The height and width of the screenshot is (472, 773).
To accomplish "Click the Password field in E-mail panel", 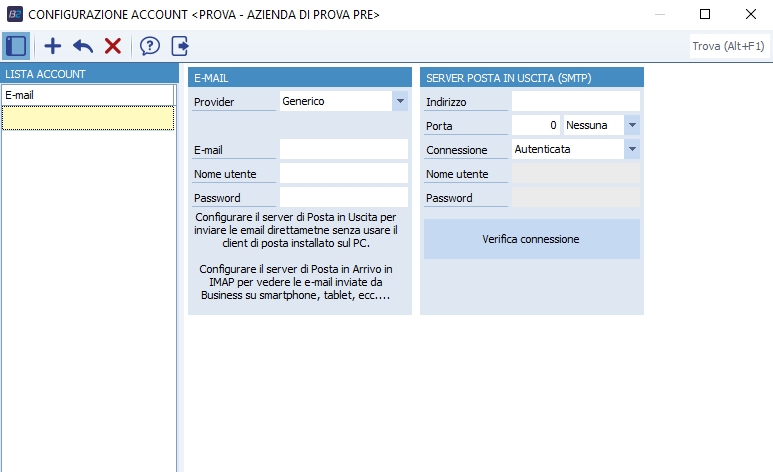I will tap(344, 197).
